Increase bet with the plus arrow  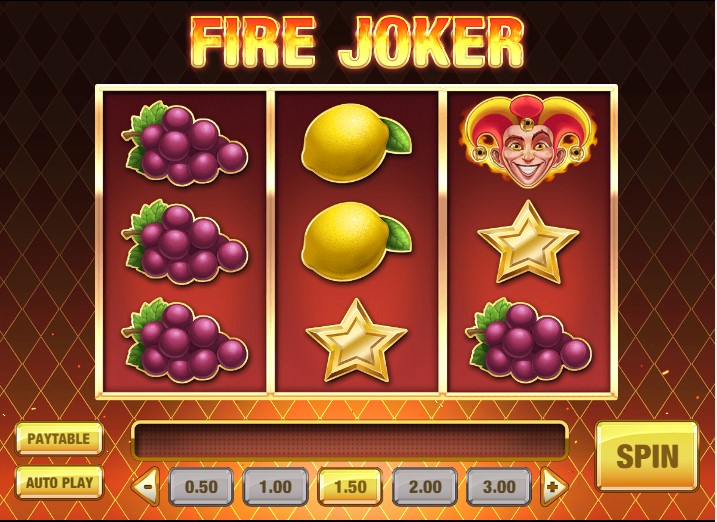point(554,486)
